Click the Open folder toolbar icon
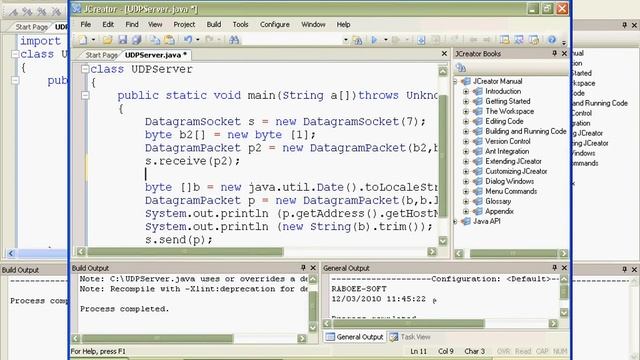Screen dimensions: 640x360 (x=107, y=40)
